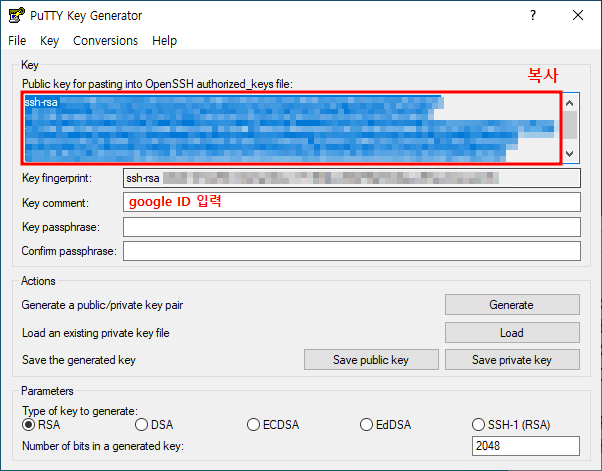Click the public key scrollbar up arrow
The image size is (602, 471).
pyautogui.click(x=570, y=103)
